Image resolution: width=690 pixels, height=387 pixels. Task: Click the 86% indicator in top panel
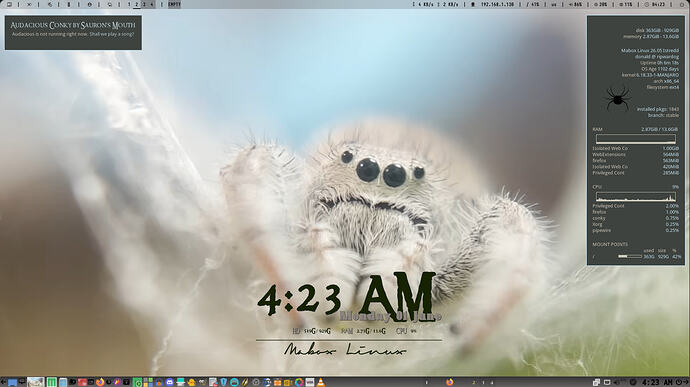tap(576, 4)
